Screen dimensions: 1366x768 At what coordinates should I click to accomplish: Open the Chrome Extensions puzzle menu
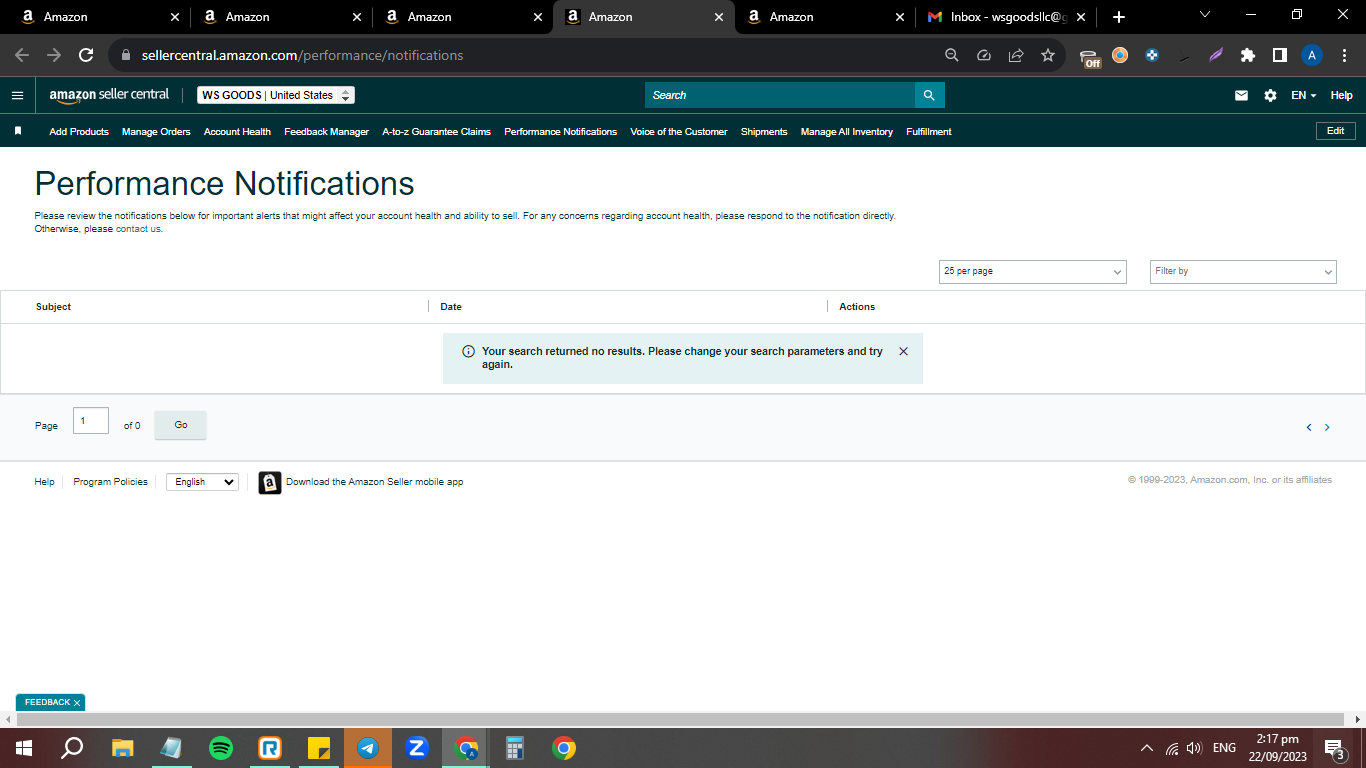[1247, 56]
